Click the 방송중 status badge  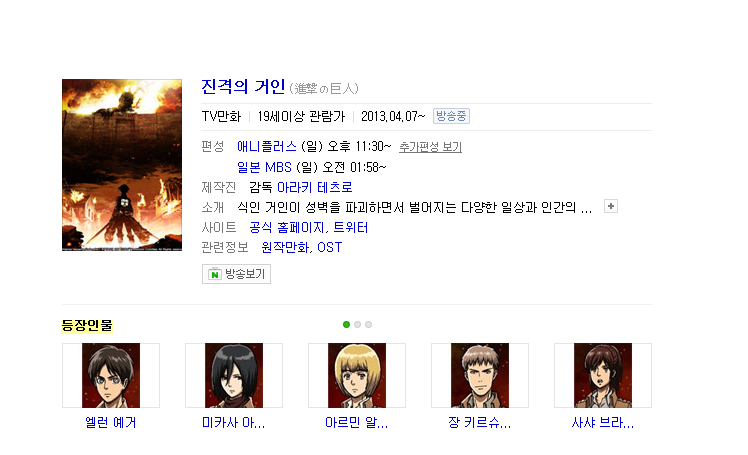click(451, 116)
